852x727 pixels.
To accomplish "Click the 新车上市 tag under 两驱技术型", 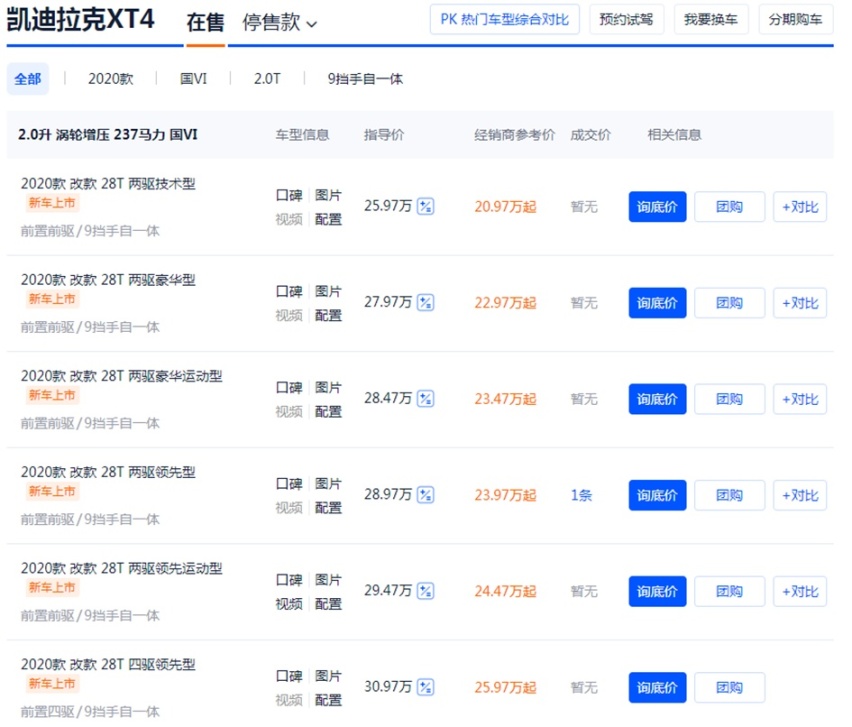I will point(52,203).
